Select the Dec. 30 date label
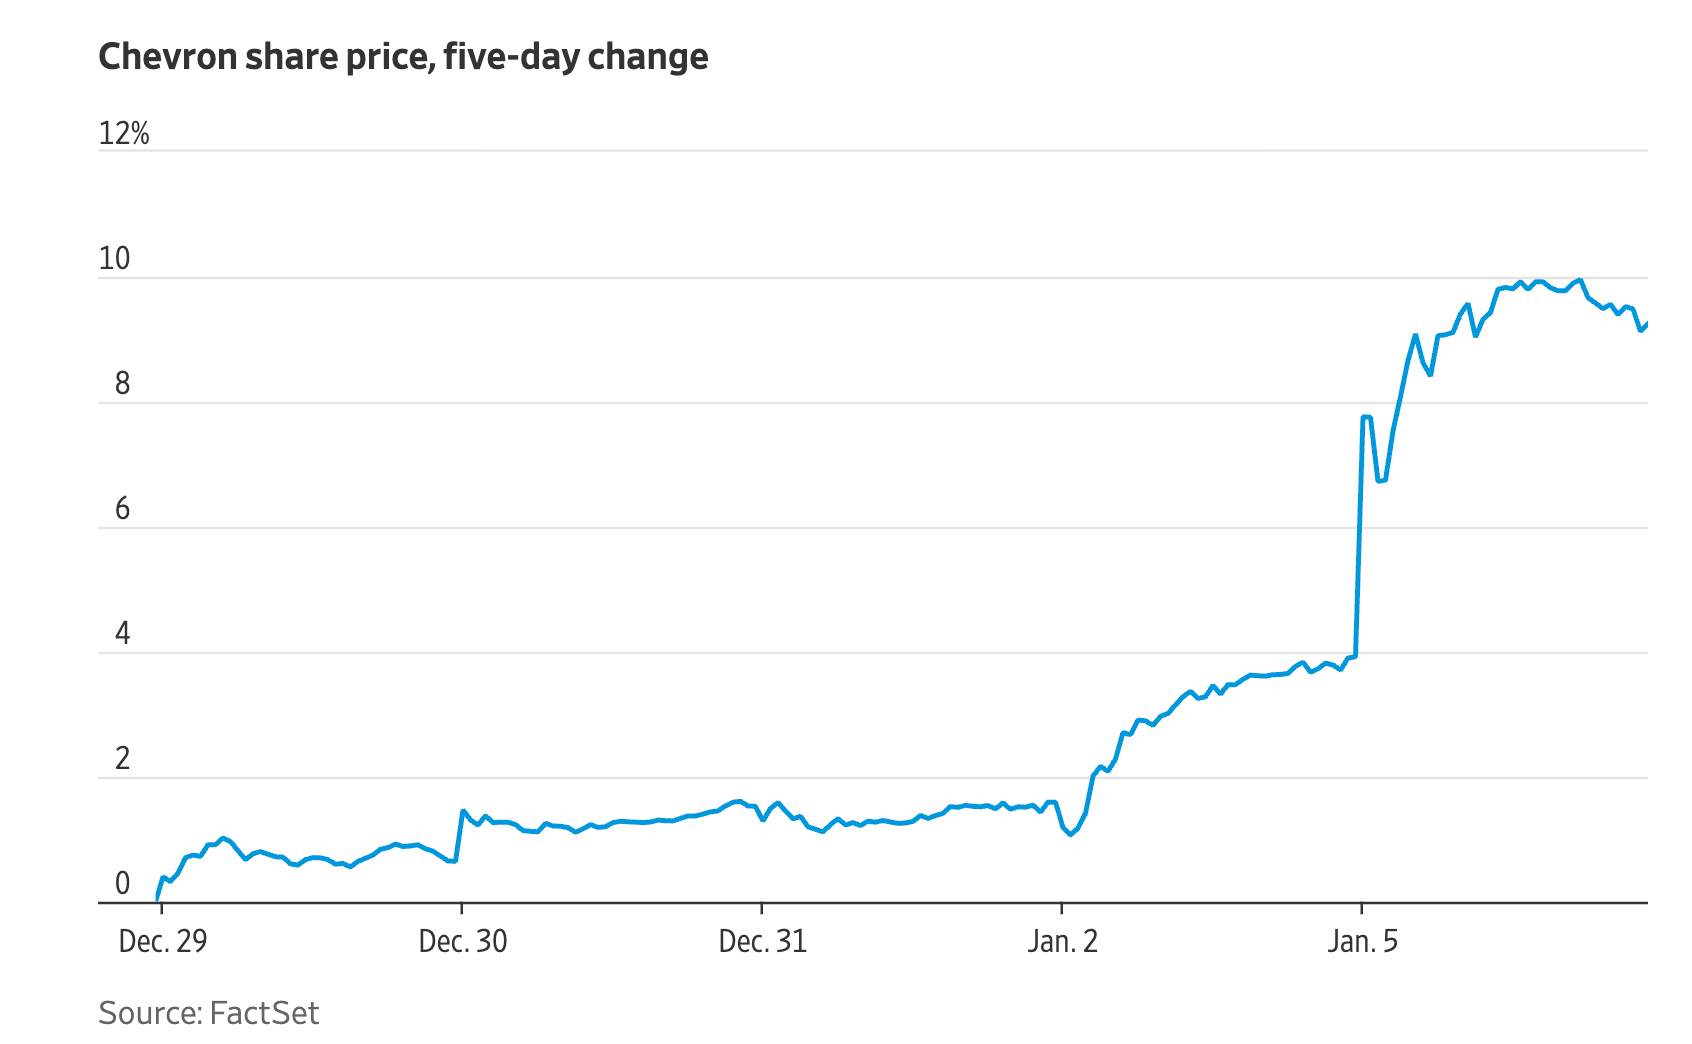 click(x=463, y=941)
